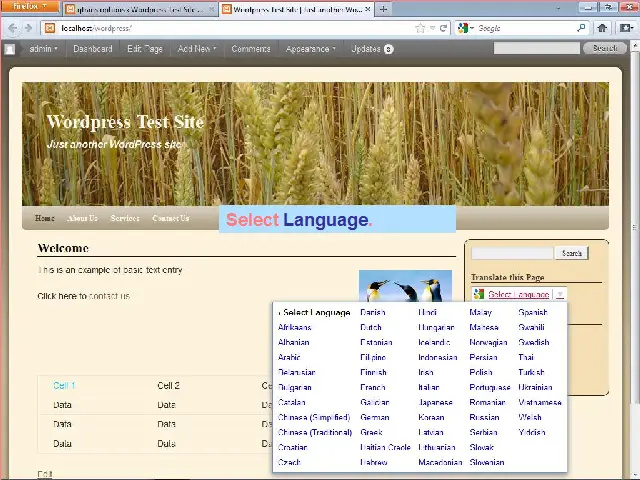Switch to the first browser tab
The height and width of the screenshot is (480, 640).
click(140, 9)
